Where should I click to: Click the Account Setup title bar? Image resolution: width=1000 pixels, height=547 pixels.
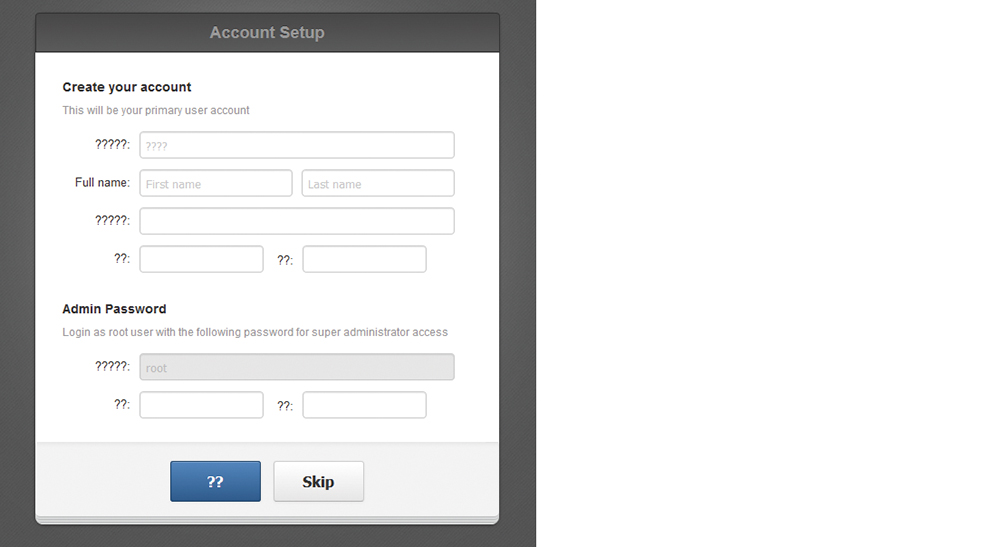(267, 33)
